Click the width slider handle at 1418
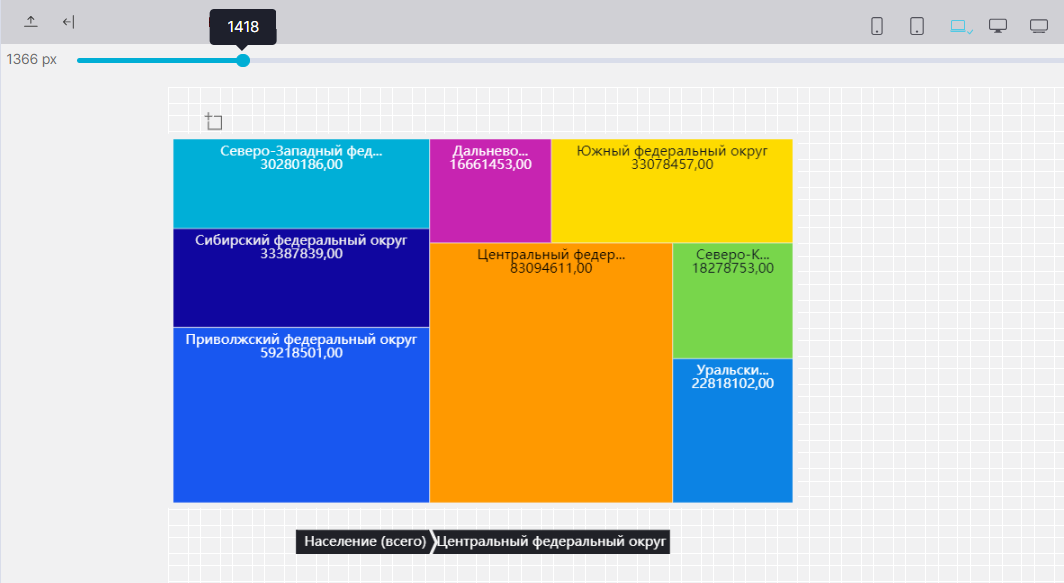Image resolution: width=1064 pixels, height=583 pixels. click(x=243, y=61)
